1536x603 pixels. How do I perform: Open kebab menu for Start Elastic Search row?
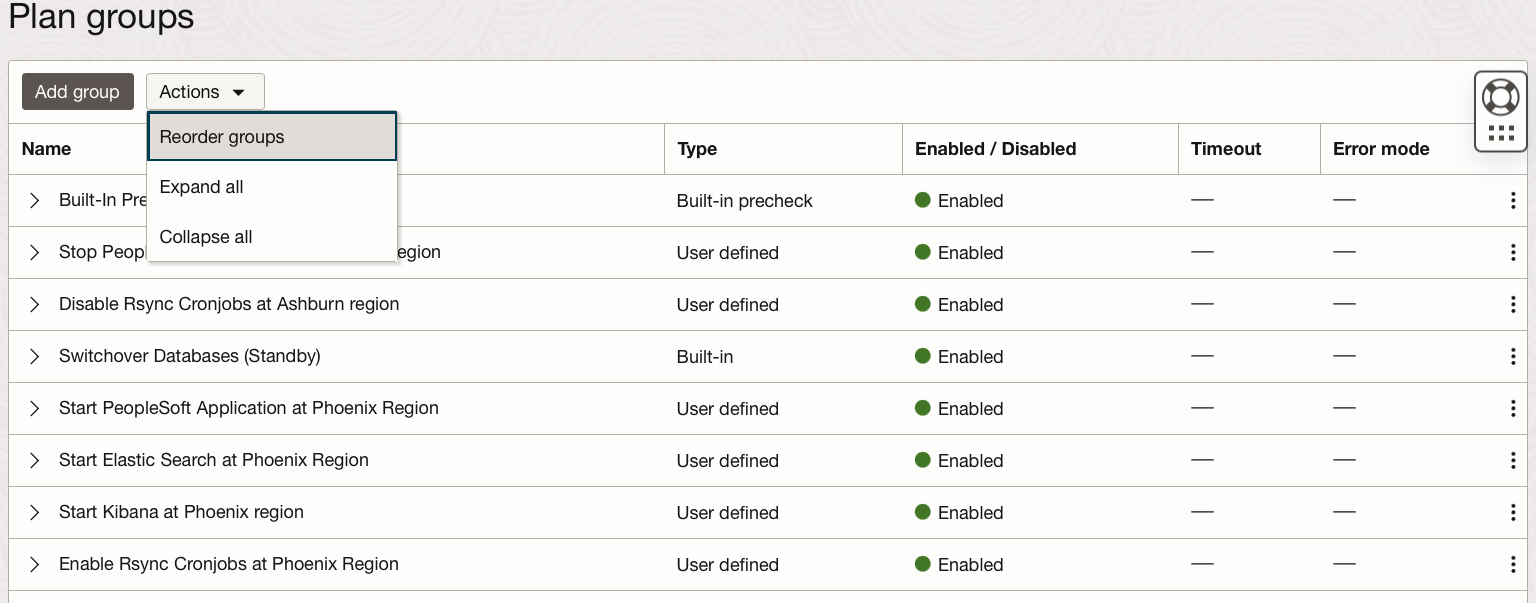pos(1512,461)
